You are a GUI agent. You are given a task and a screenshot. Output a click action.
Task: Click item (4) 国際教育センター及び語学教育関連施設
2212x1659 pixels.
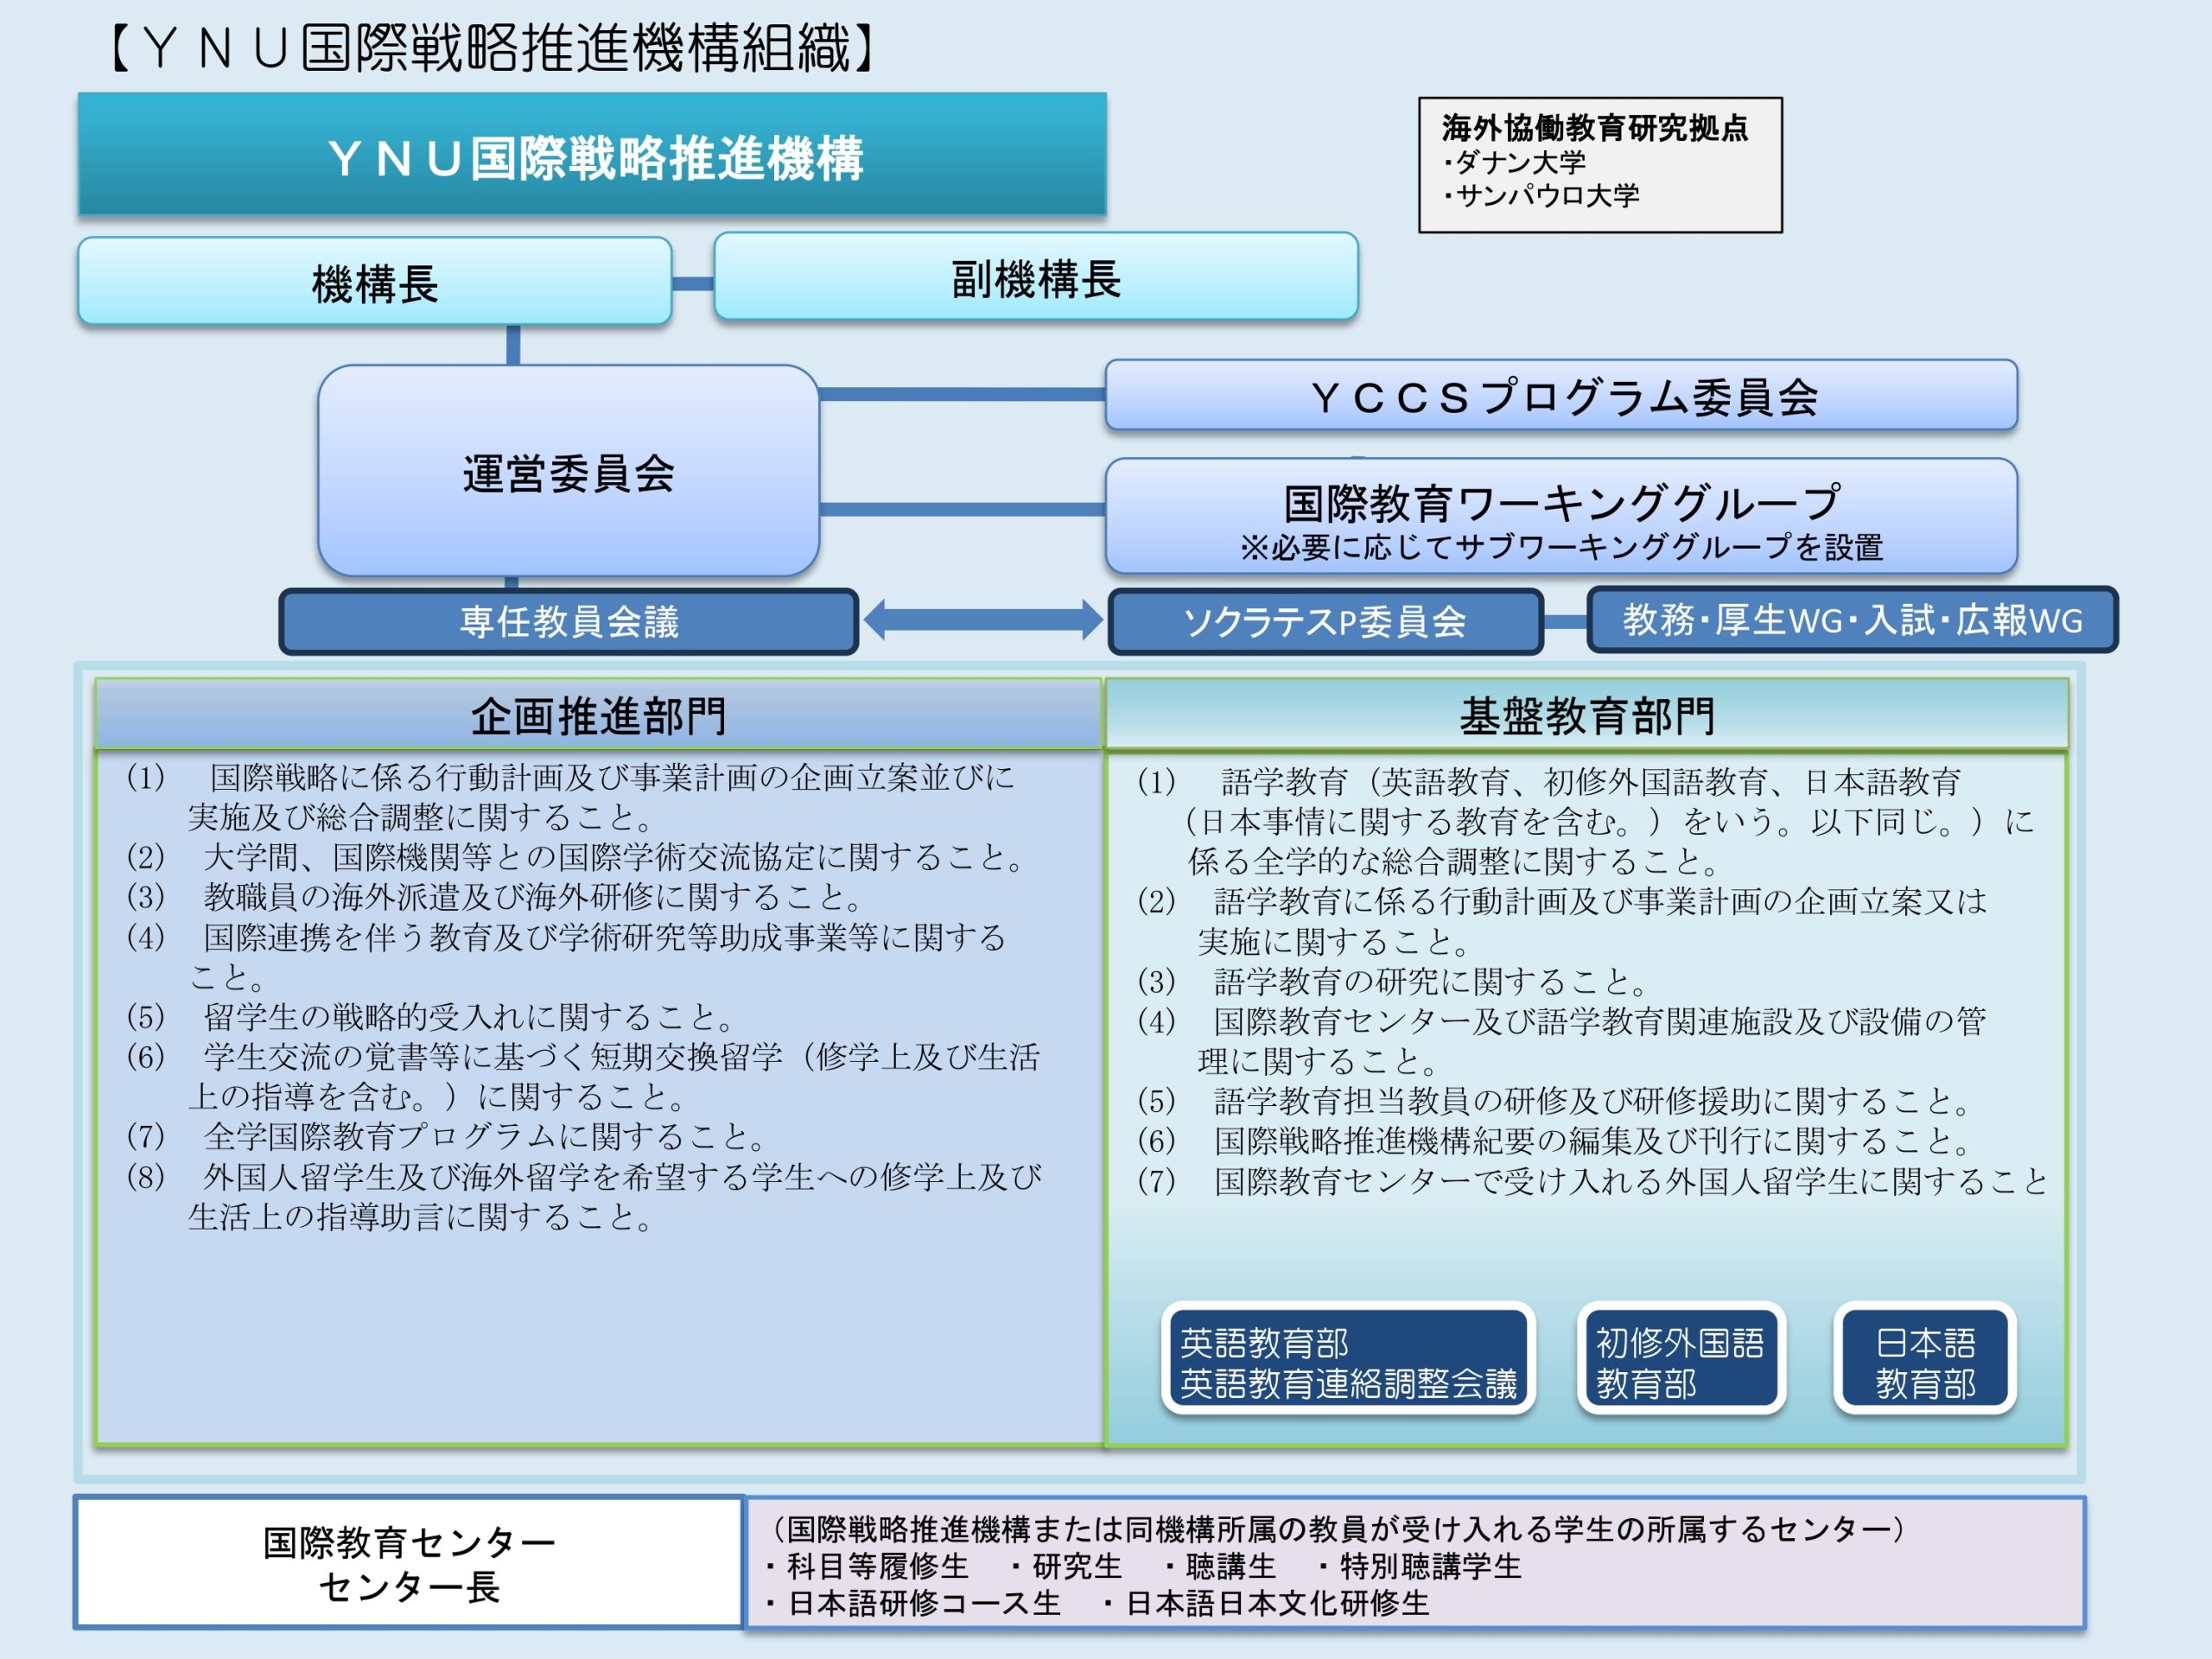coord(1562,1040)
